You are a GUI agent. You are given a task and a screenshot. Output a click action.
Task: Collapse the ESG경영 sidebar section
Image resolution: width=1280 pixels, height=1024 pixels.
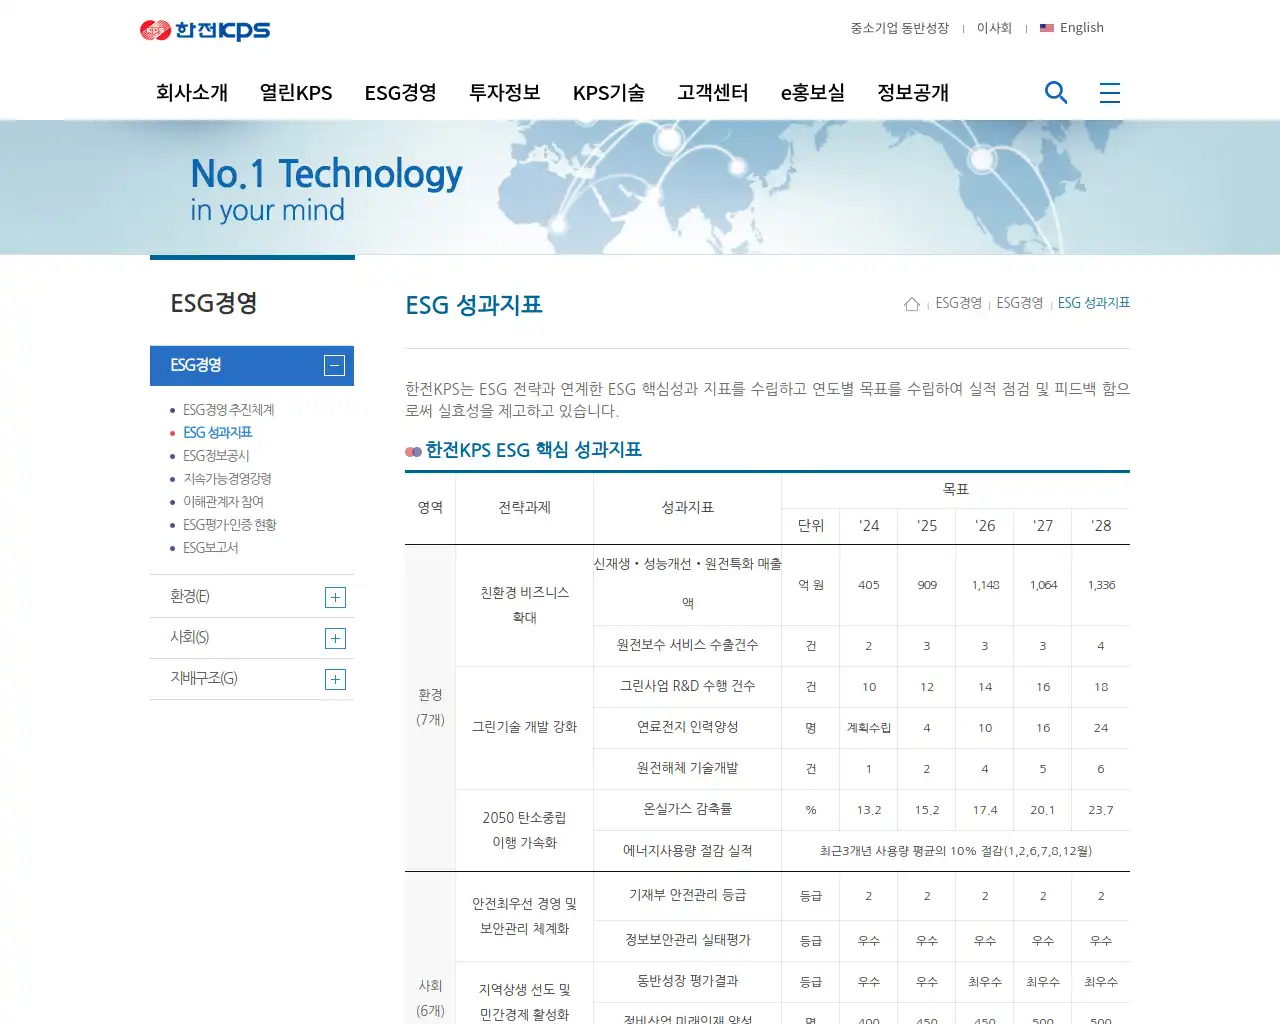pyautogui.click(x=334, y=365)
